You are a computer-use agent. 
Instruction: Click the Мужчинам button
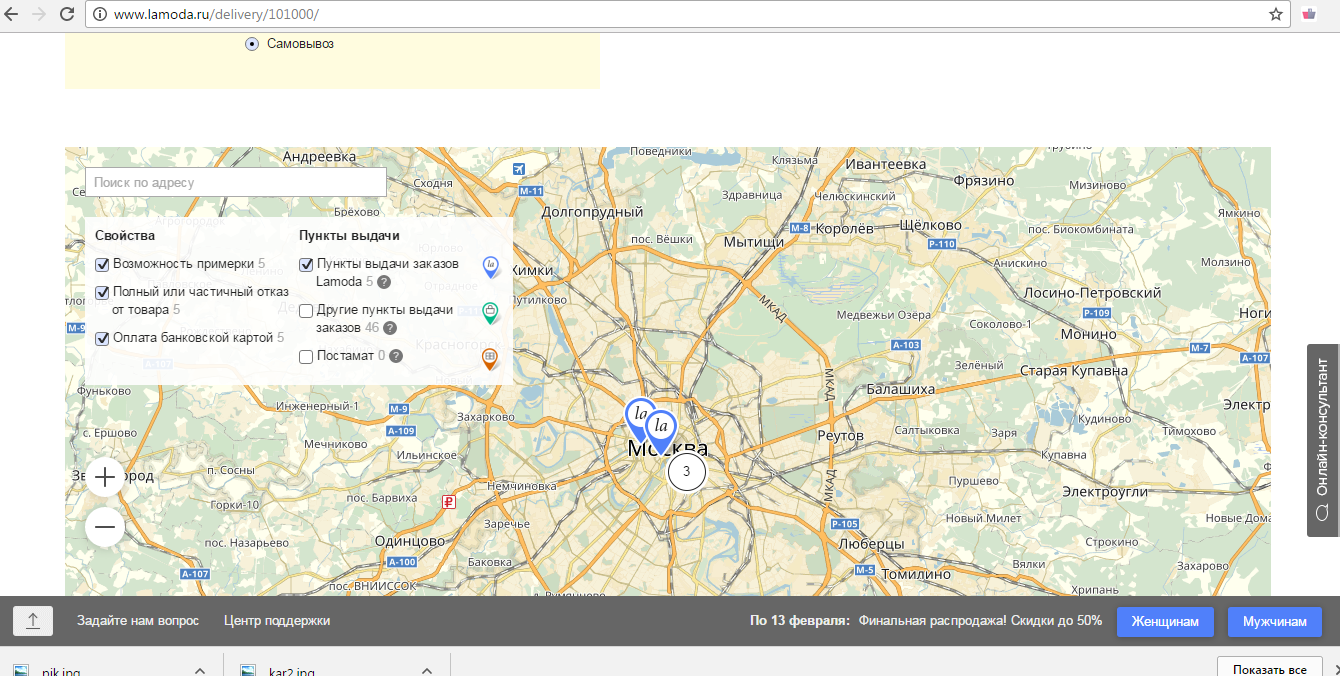(1275, 621)
